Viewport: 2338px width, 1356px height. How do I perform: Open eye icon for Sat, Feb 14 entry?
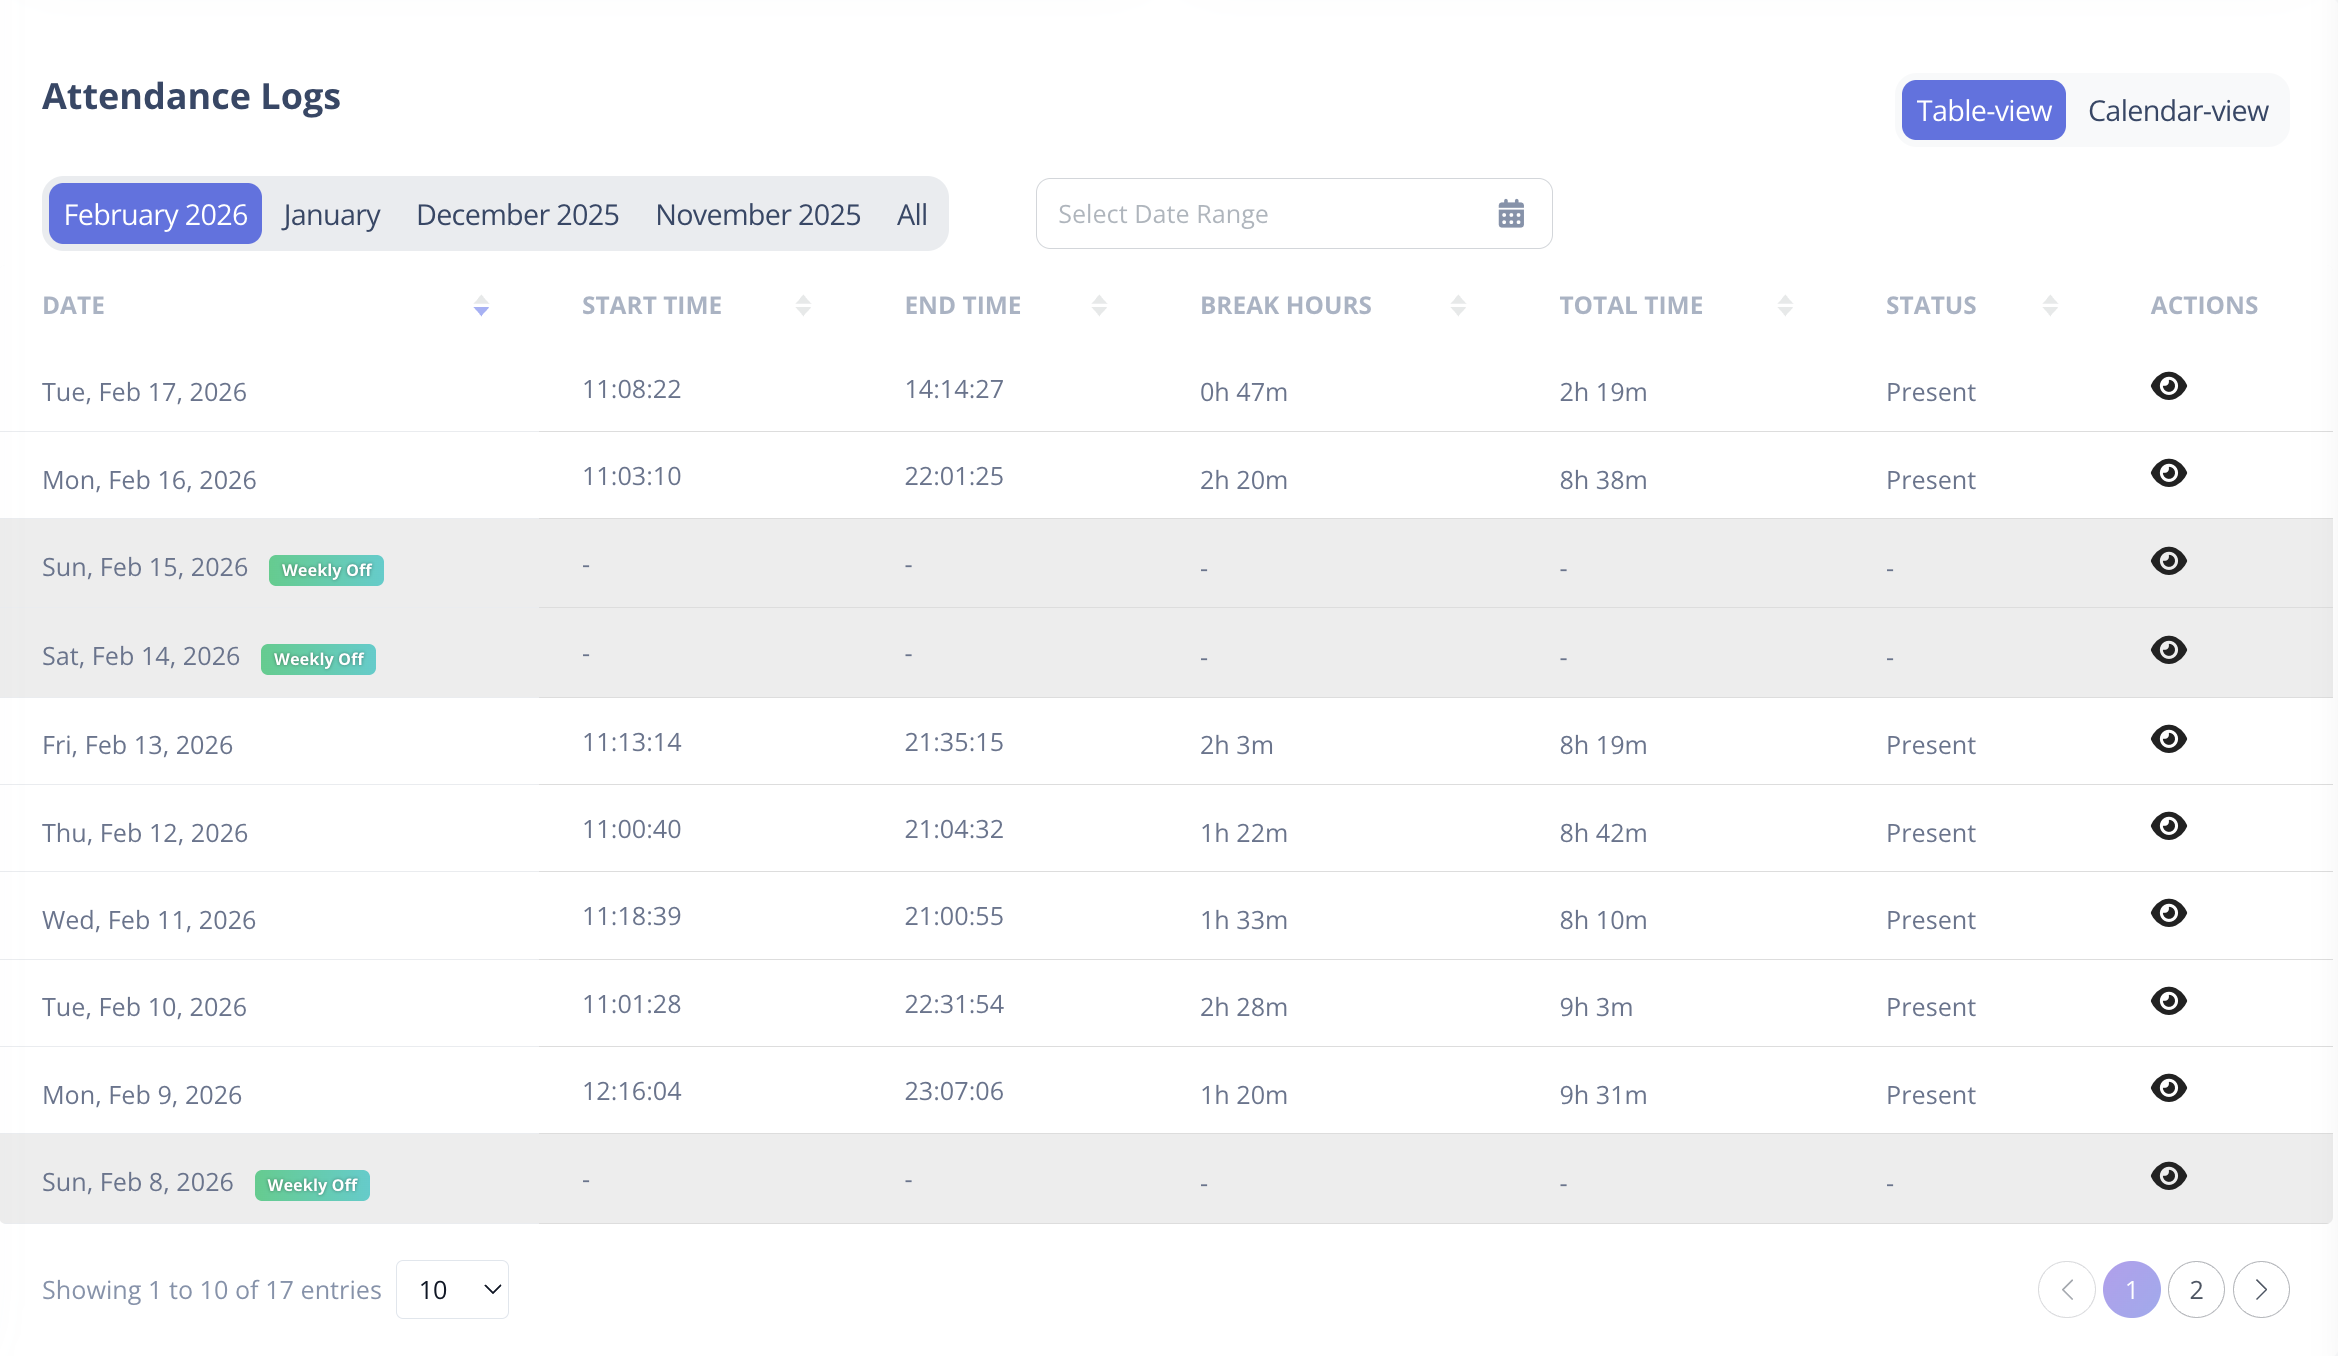pos(2168,650)
